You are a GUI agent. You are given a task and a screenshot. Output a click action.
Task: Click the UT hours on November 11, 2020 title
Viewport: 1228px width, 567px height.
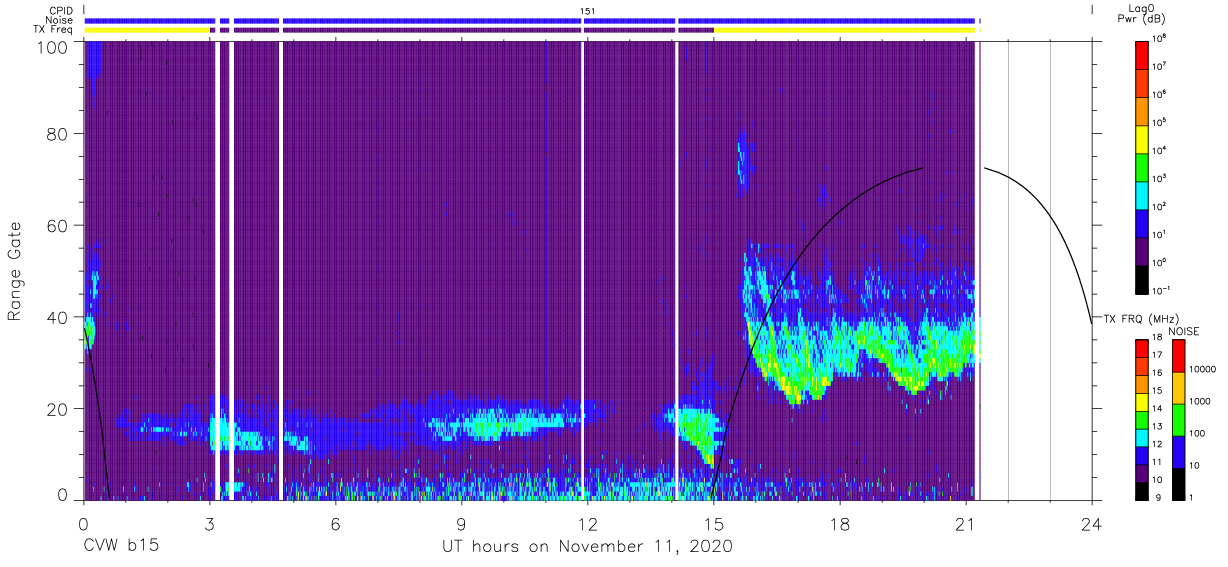pos(588,547)
